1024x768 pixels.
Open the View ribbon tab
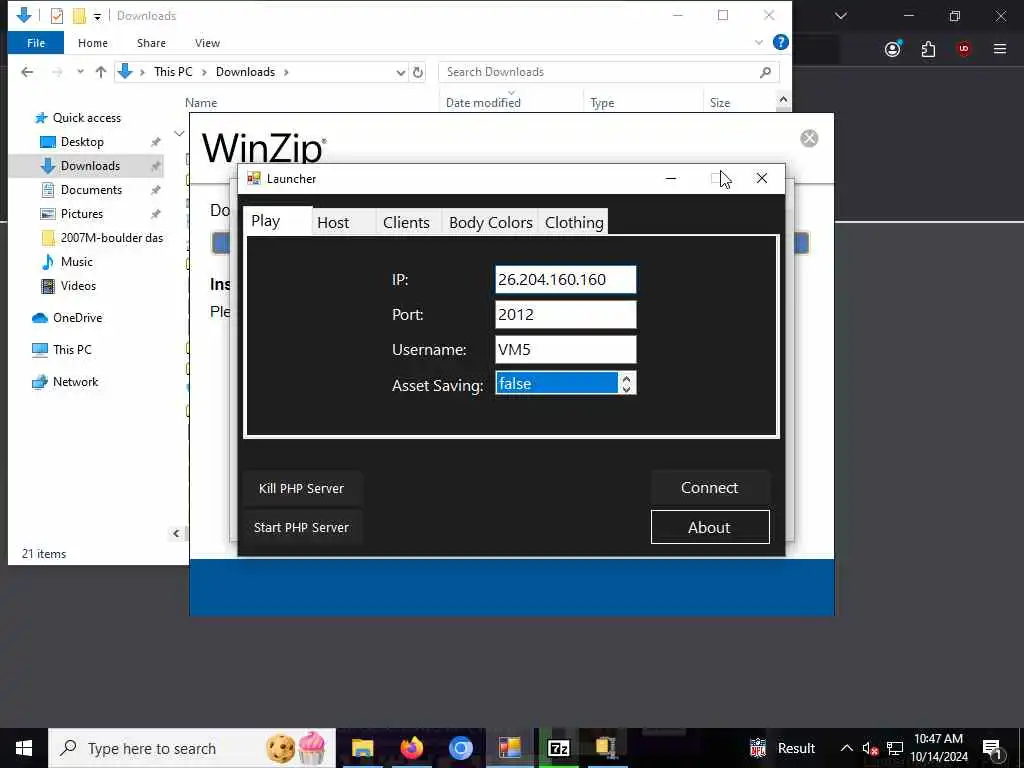pos(207,43)
